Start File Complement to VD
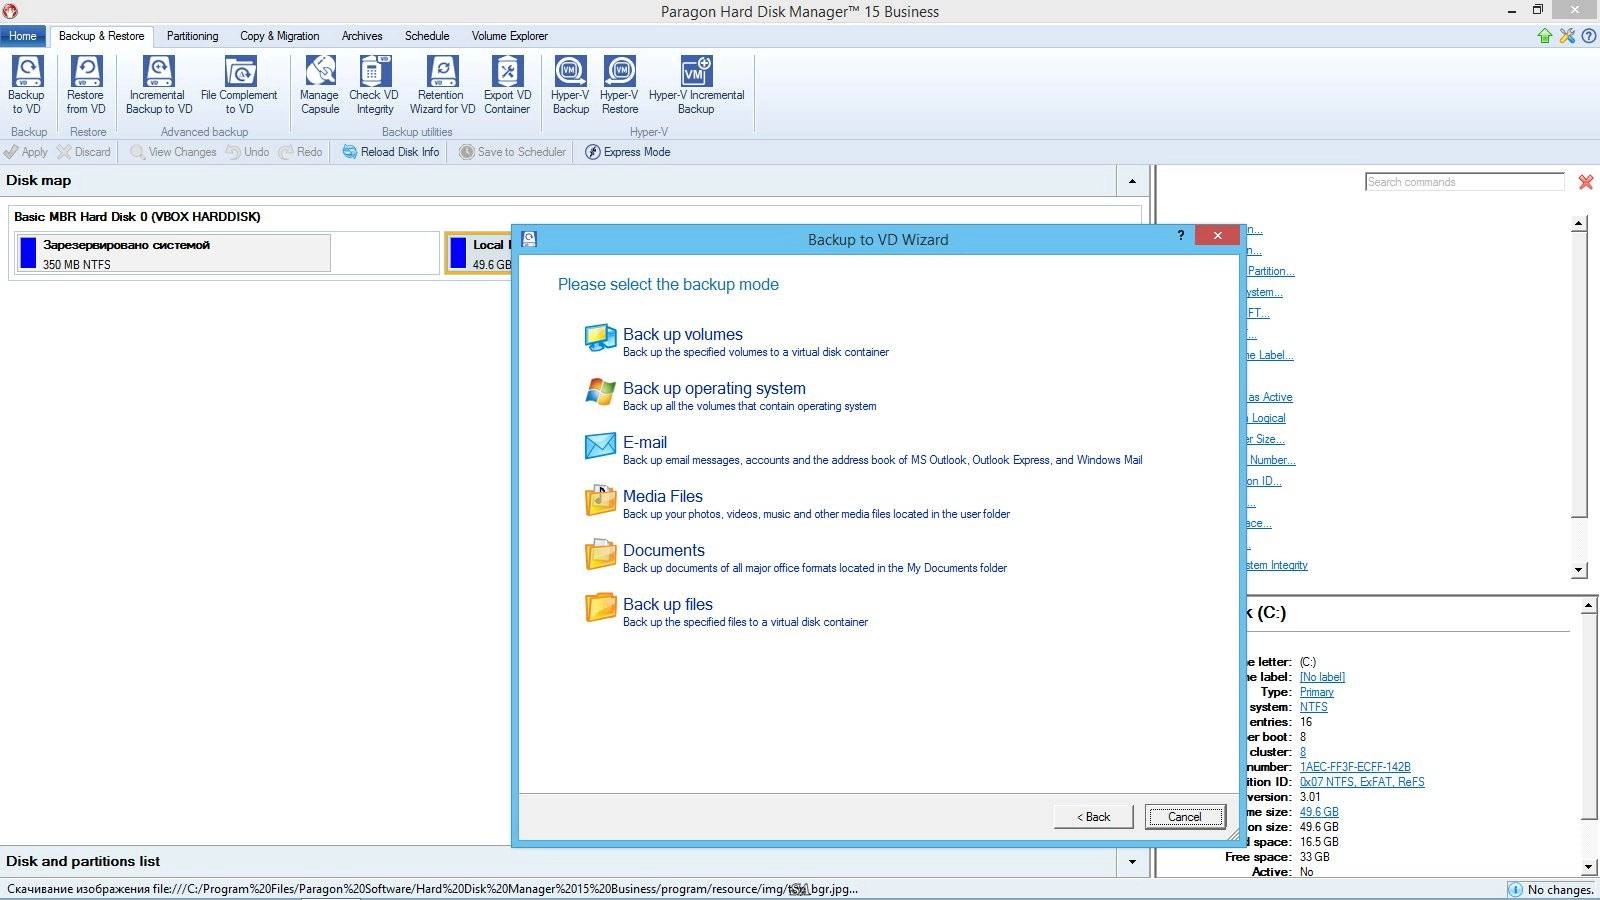The width and height of the screenshot is (1600, 900). [x=239, y=86]
